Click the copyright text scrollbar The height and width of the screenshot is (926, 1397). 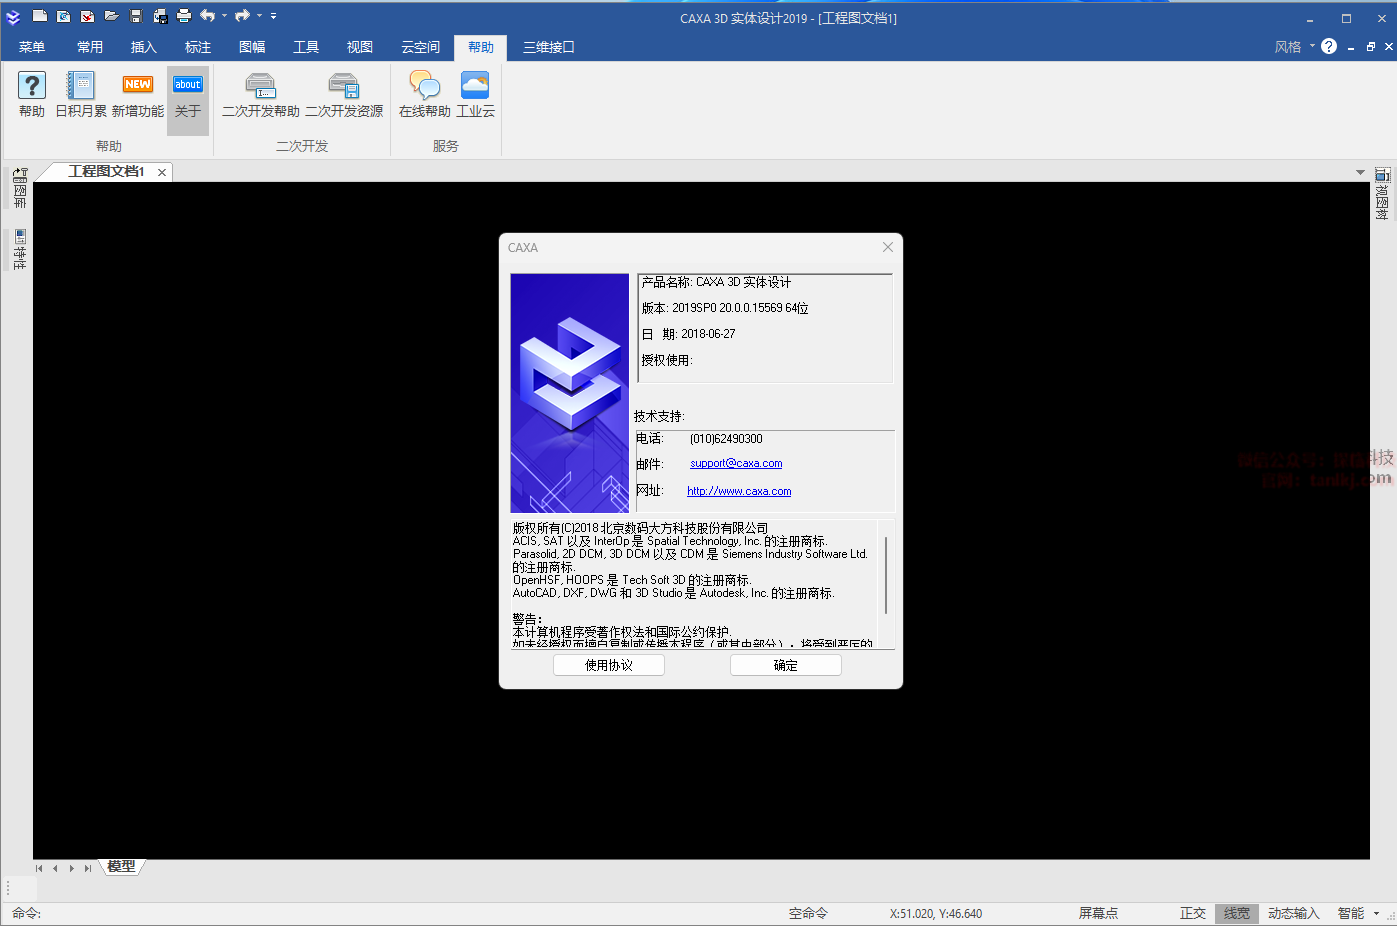point(886,576)
